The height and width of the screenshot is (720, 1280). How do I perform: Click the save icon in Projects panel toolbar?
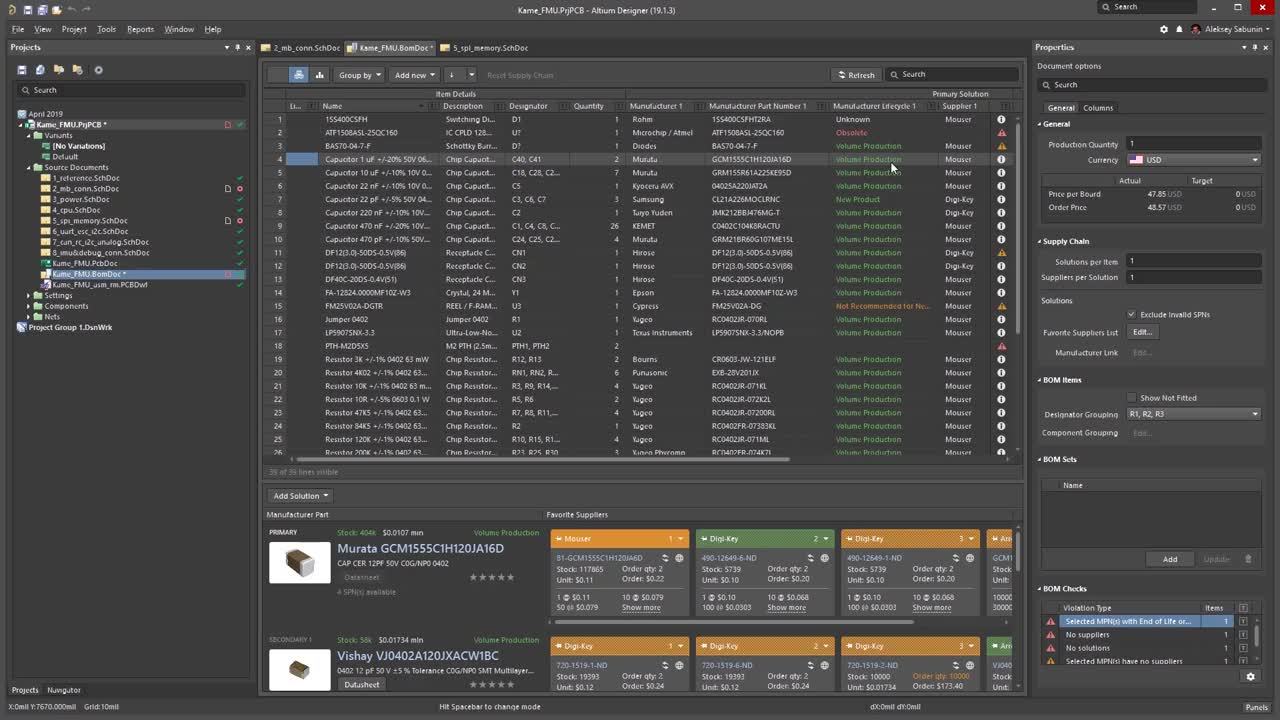21,70
